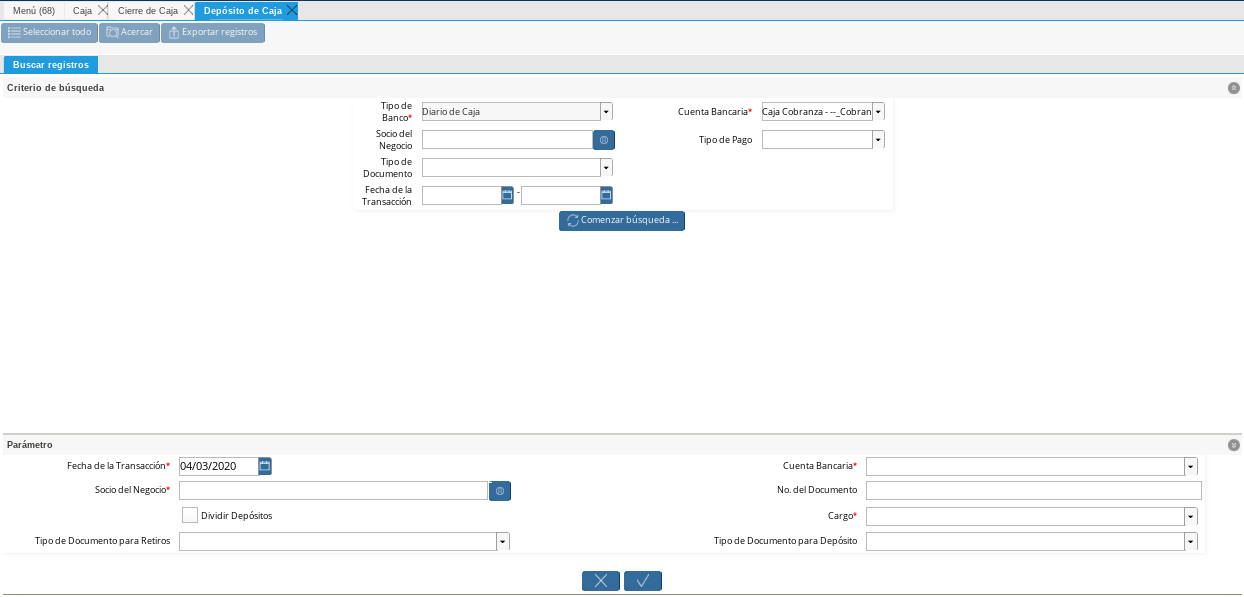This screenshot has width=1244, height=597.
Task: Click the No. del Documento input field
Action: 1033,490
